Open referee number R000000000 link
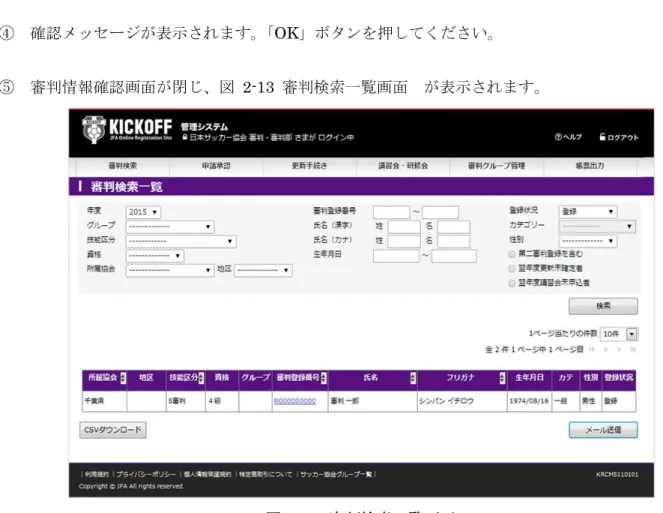This screenshot has height=513, width=663. pyautogui.click(x=295, y=401)
